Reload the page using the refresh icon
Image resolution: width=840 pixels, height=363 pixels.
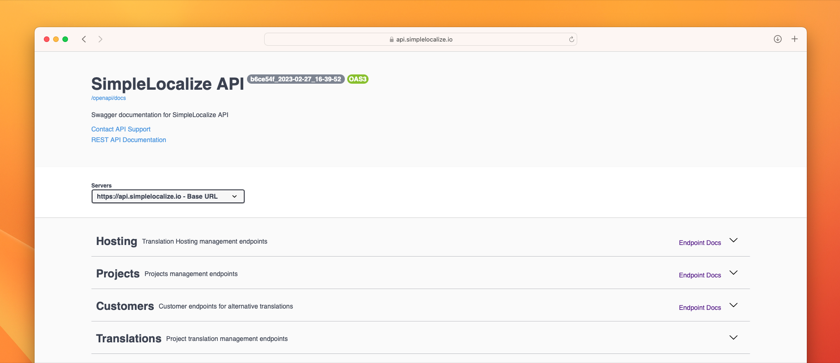[571, 39]
